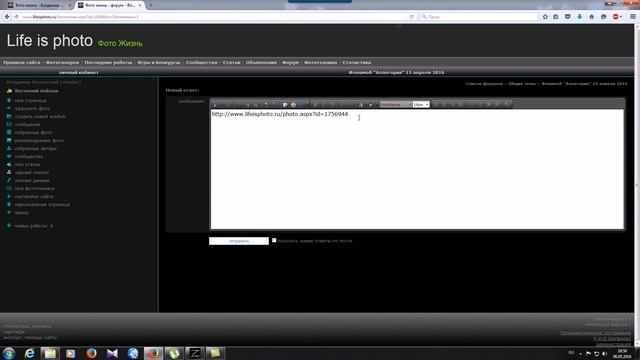Open 'сообщения' sidebar link

pos(27,124)
